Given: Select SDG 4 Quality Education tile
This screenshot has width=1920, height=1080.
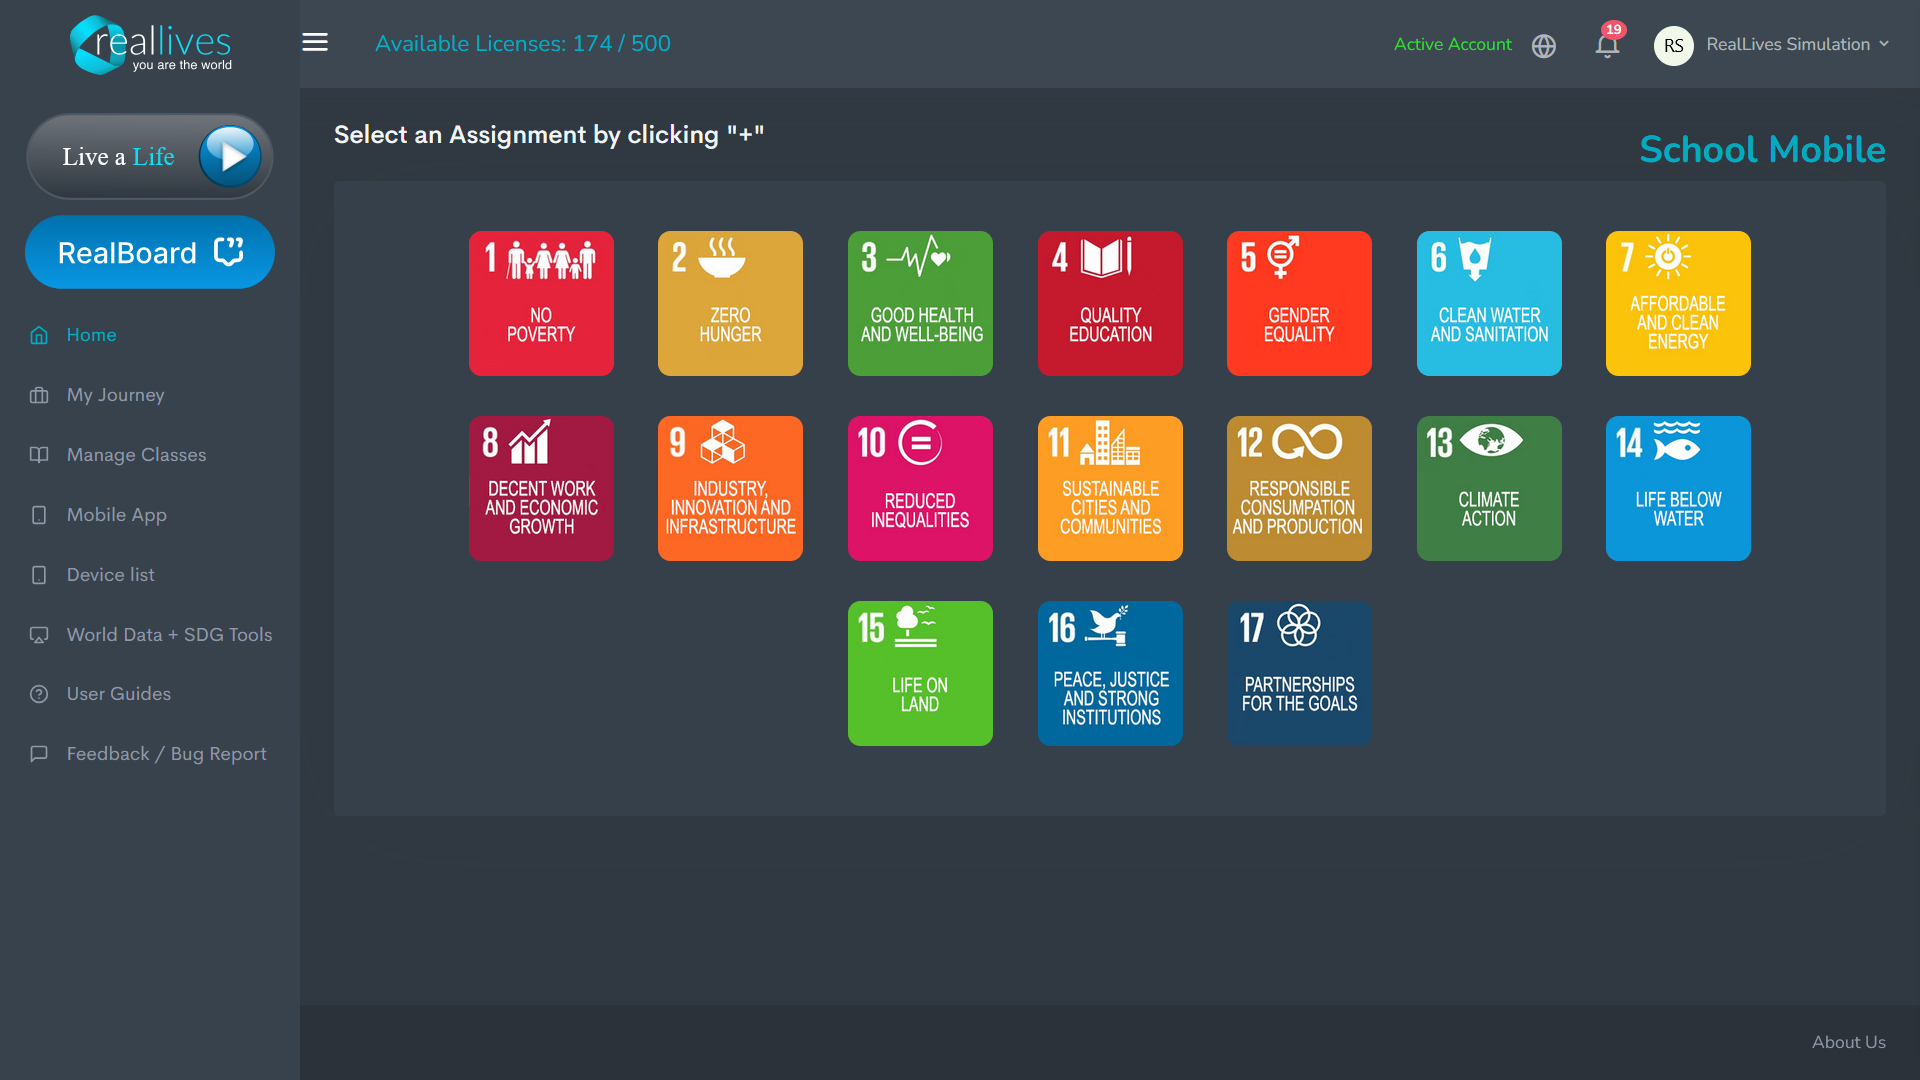Looking at the screenshot, I should pyautogui.click(x=1110, y=303).
